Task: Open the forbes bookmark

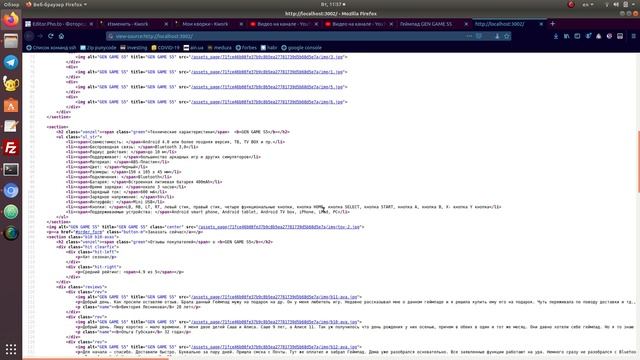Action: click(x=246, y=47)
